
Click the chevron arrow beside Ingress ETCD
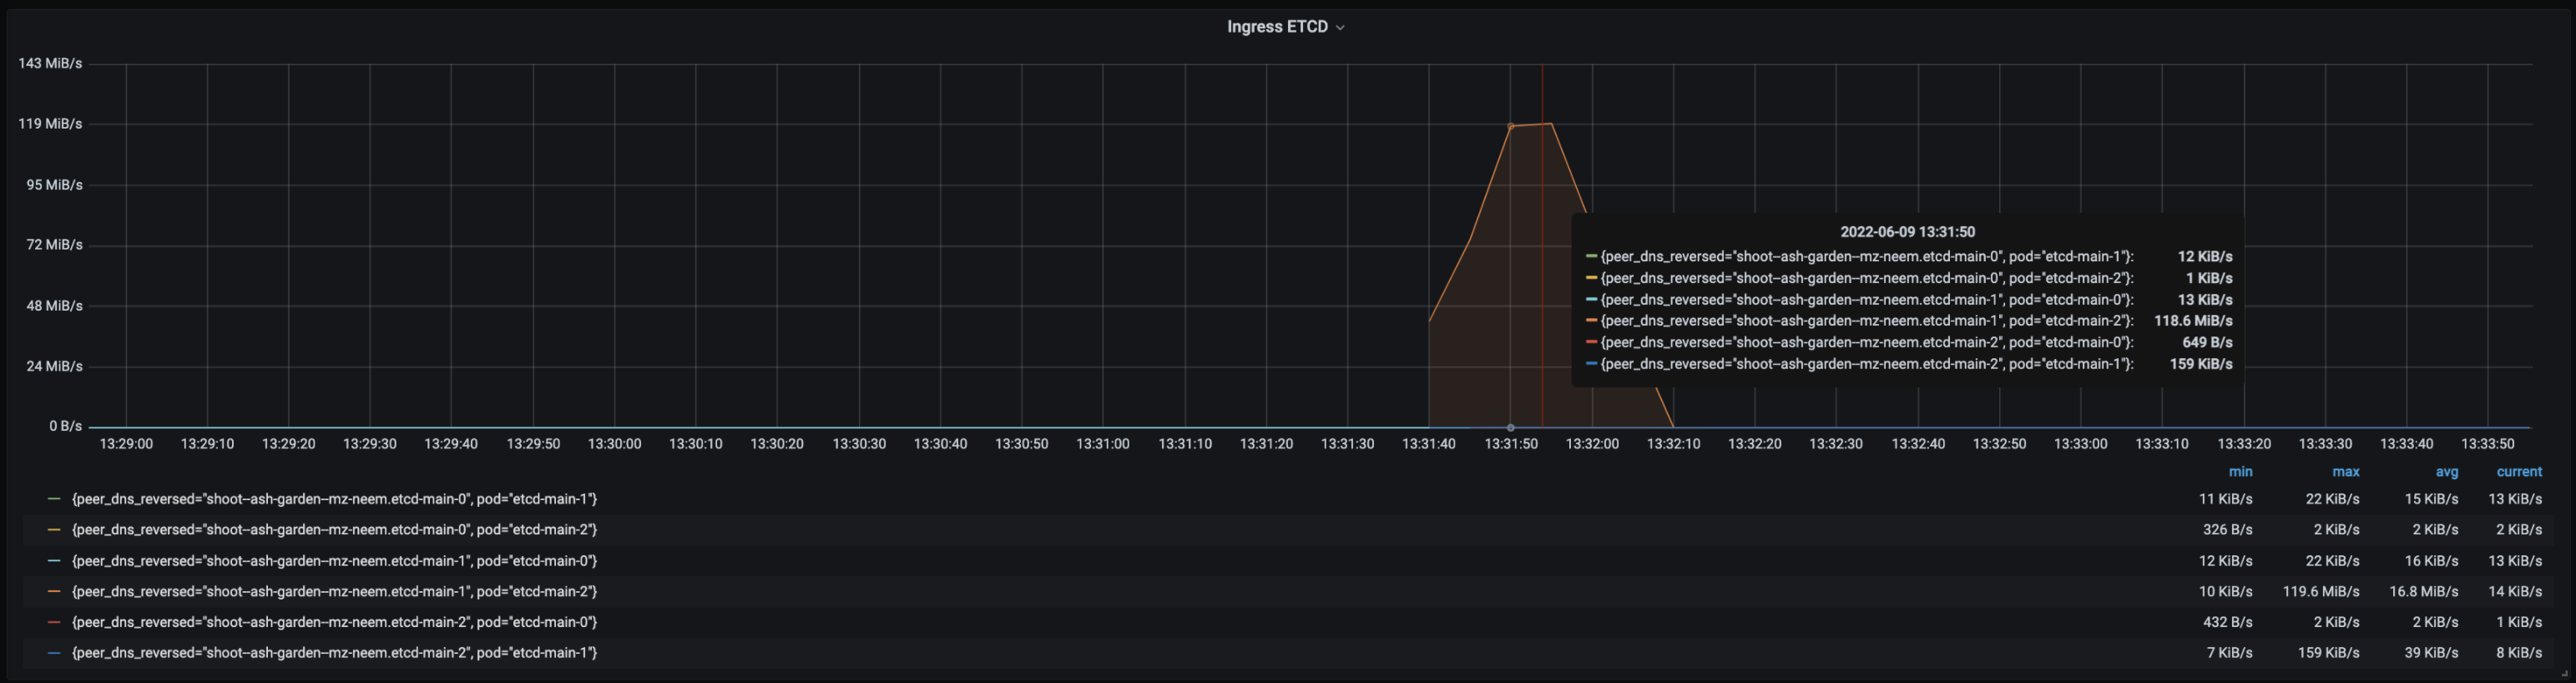(x=1340, y=28)
